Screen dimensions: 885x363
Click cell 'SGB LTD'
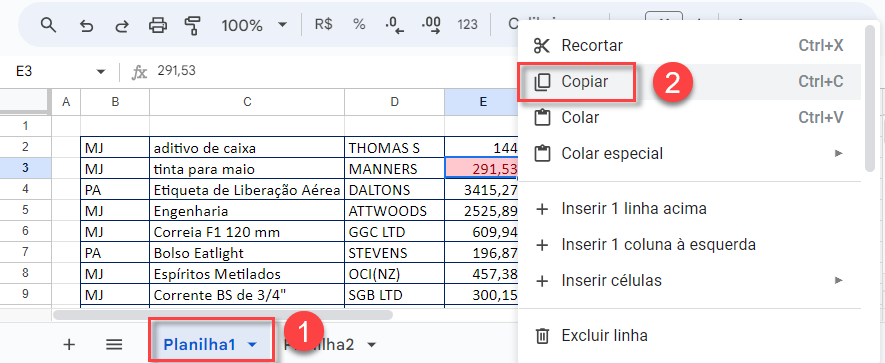(395, 294)
